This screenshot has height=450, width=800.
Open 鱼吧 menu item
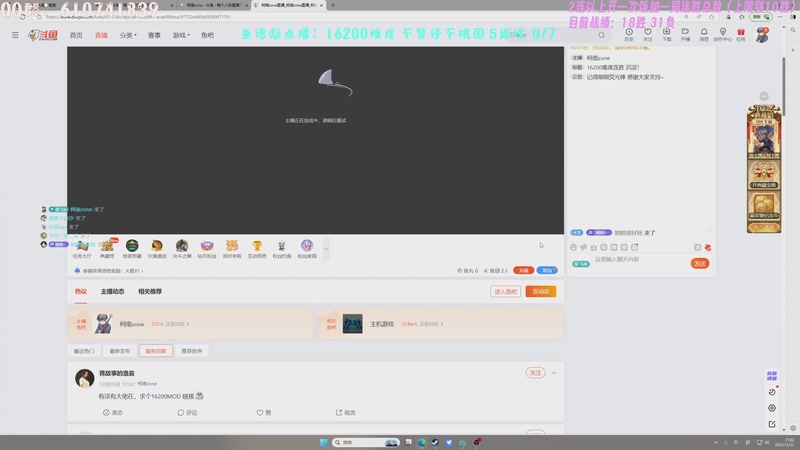coord(207,35)
